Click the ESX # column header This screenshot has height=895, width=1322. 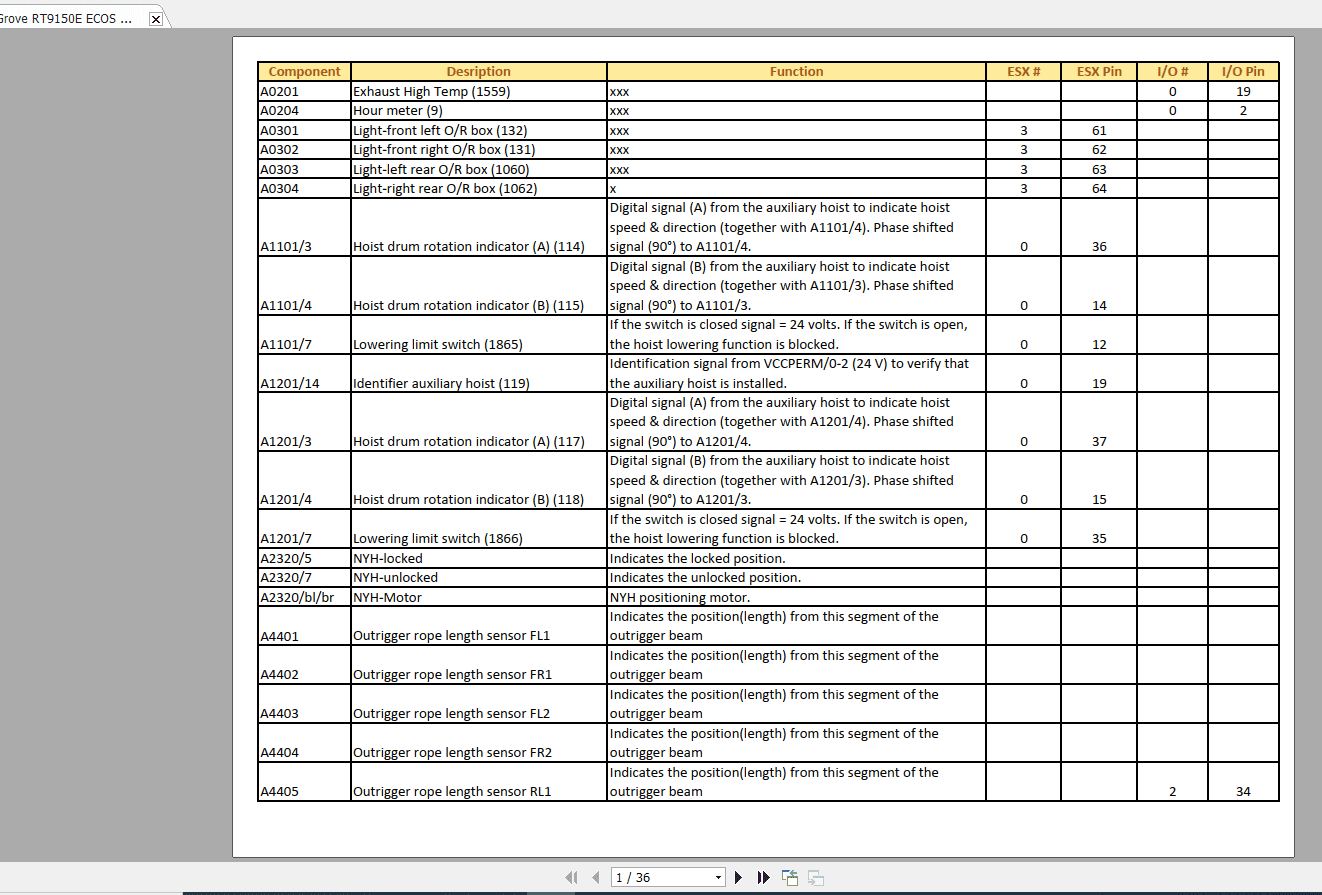(1023, 72)
